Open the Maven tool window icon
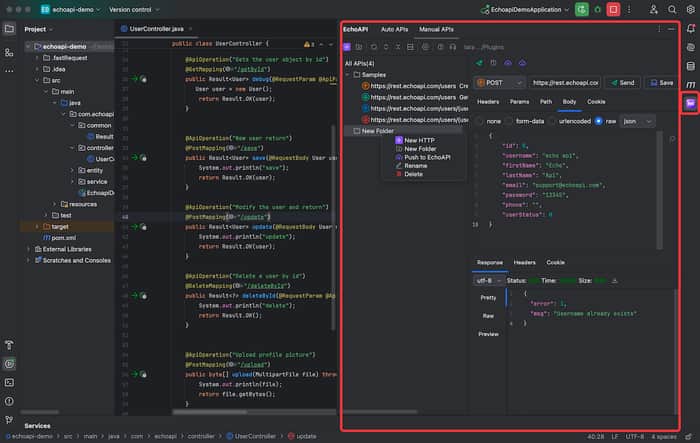 (691, 84)
